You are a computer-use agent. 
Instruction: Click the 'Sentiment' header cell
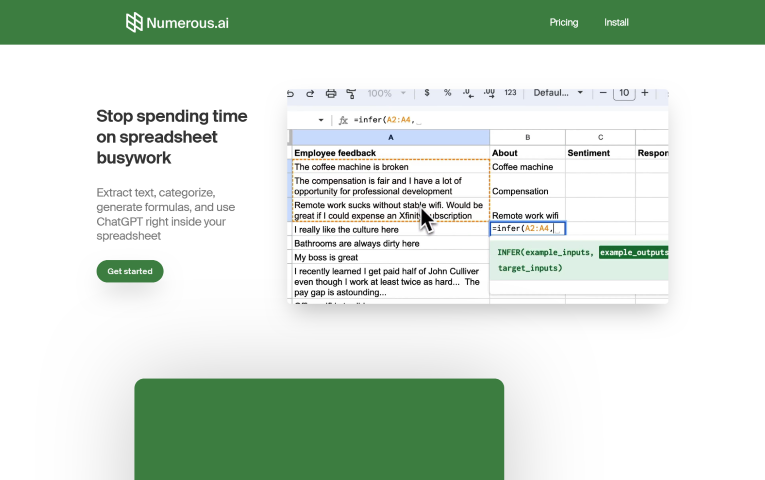point(601,153)
